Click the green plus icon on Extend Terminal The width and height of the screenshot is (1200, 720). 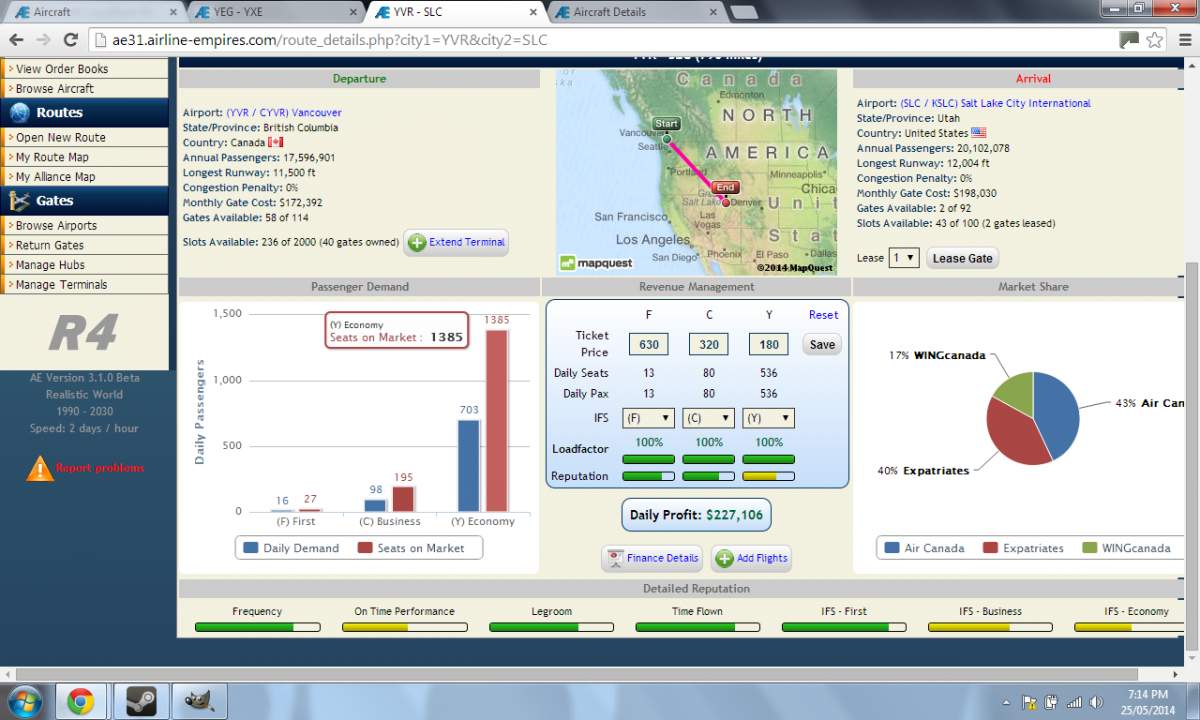(417, 242)
